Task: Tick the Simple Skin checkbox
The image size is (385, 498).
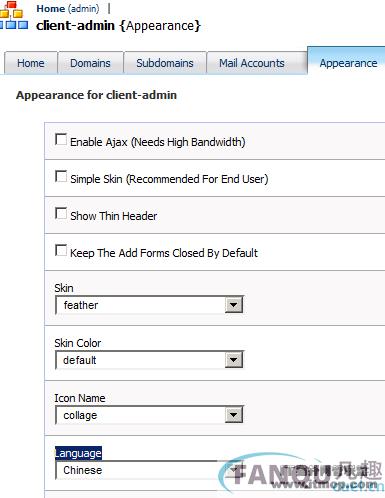Action: 61,176
